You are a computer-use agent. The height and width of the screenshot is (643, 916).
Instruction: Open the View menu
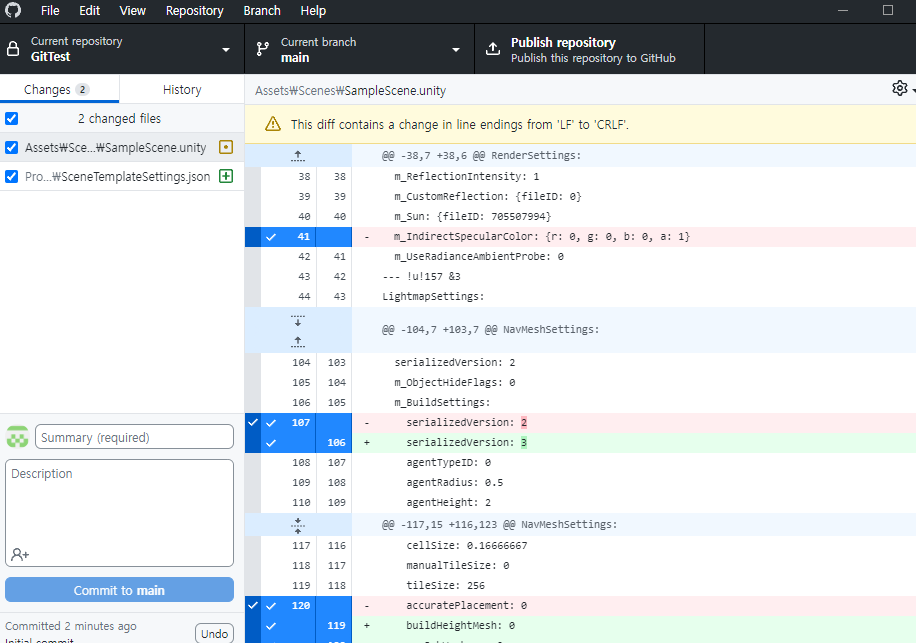tap(133, 11)
